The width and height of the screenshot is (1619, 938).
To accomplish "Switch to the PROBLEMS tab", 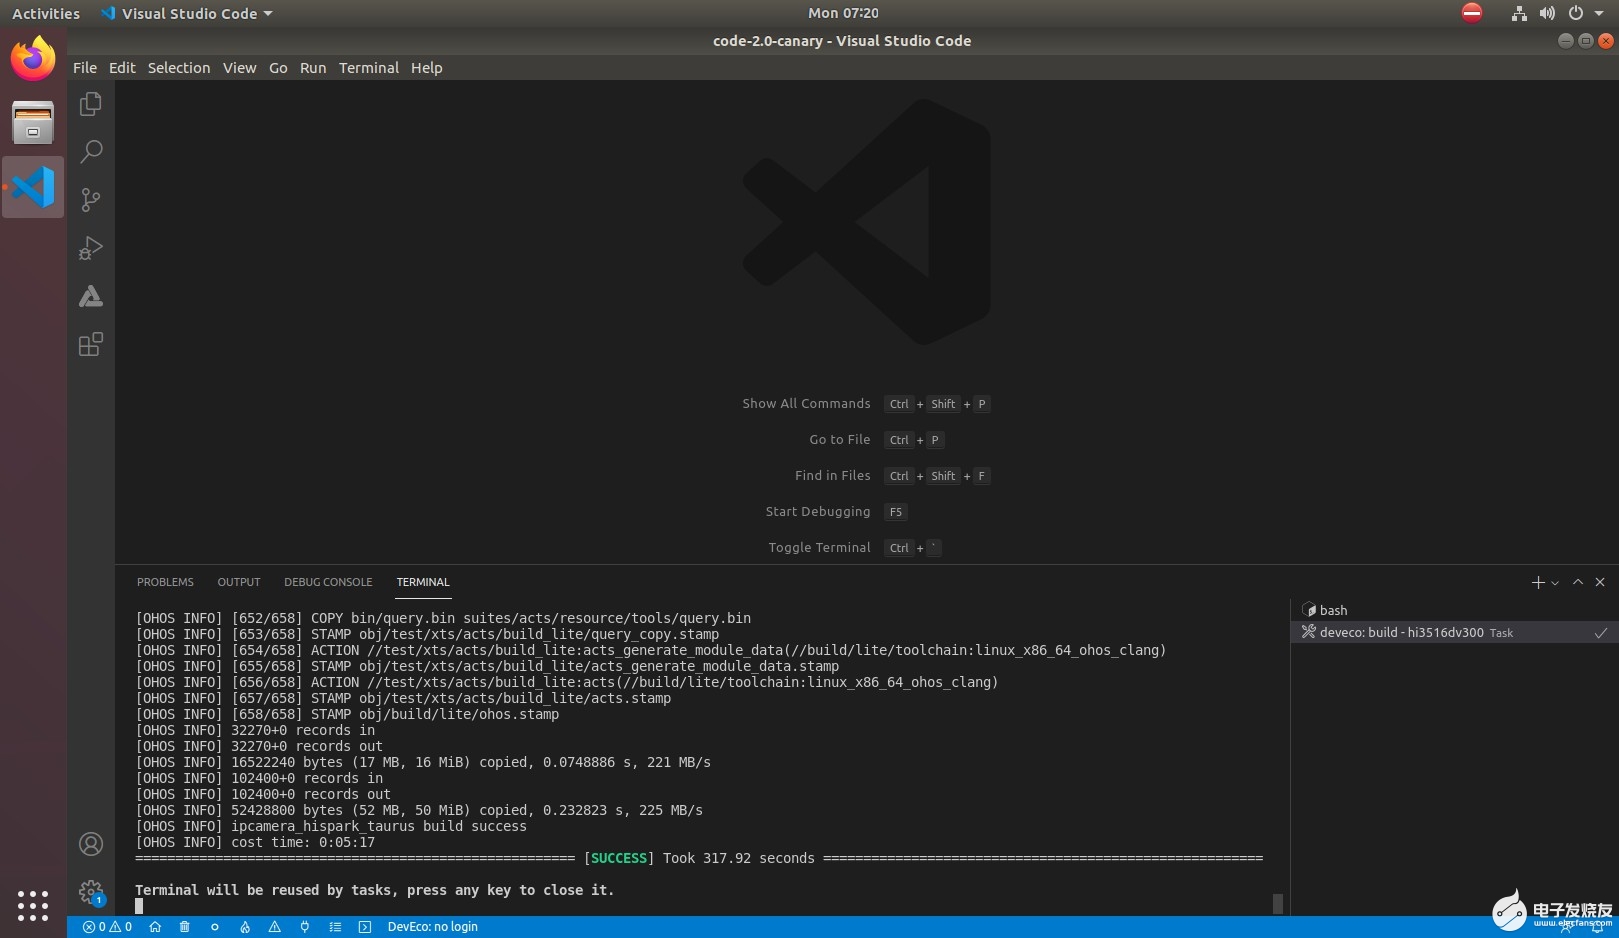I will click(x=165, y=582).
